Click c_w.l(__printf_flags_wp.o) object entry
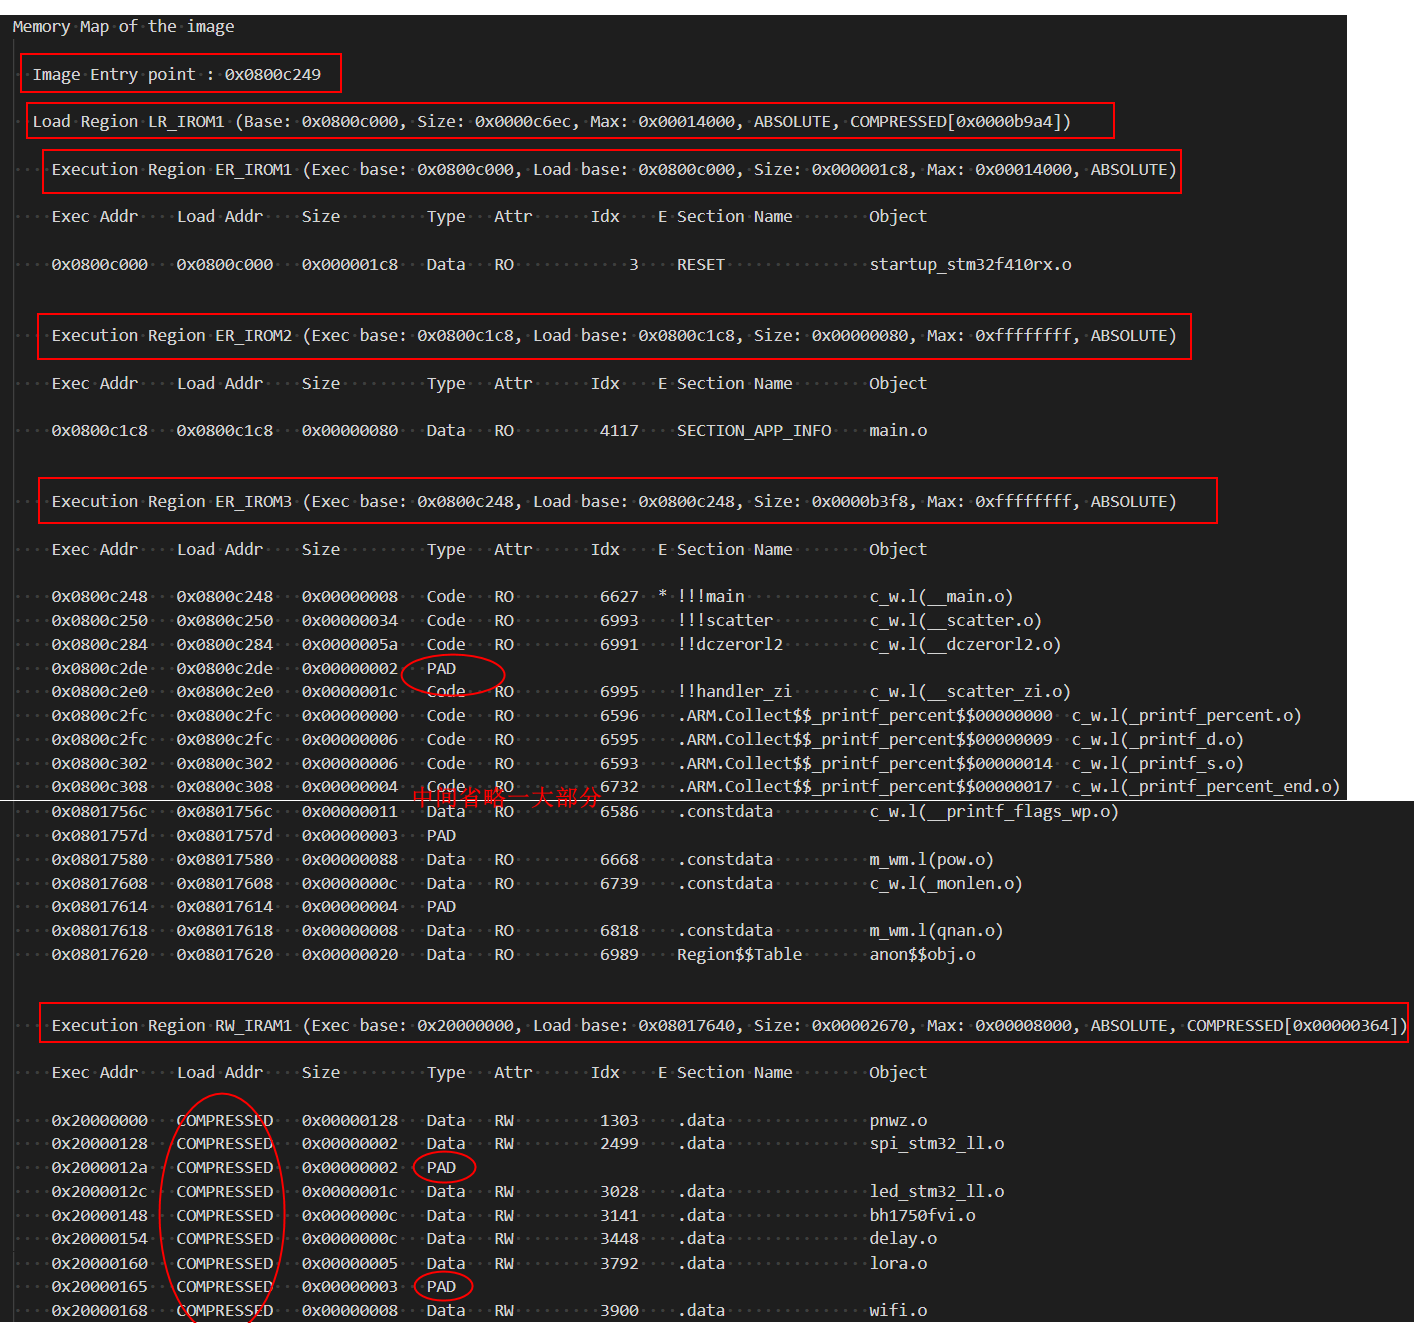Viewport: 1414px width, 1323px height. (994, 812)
